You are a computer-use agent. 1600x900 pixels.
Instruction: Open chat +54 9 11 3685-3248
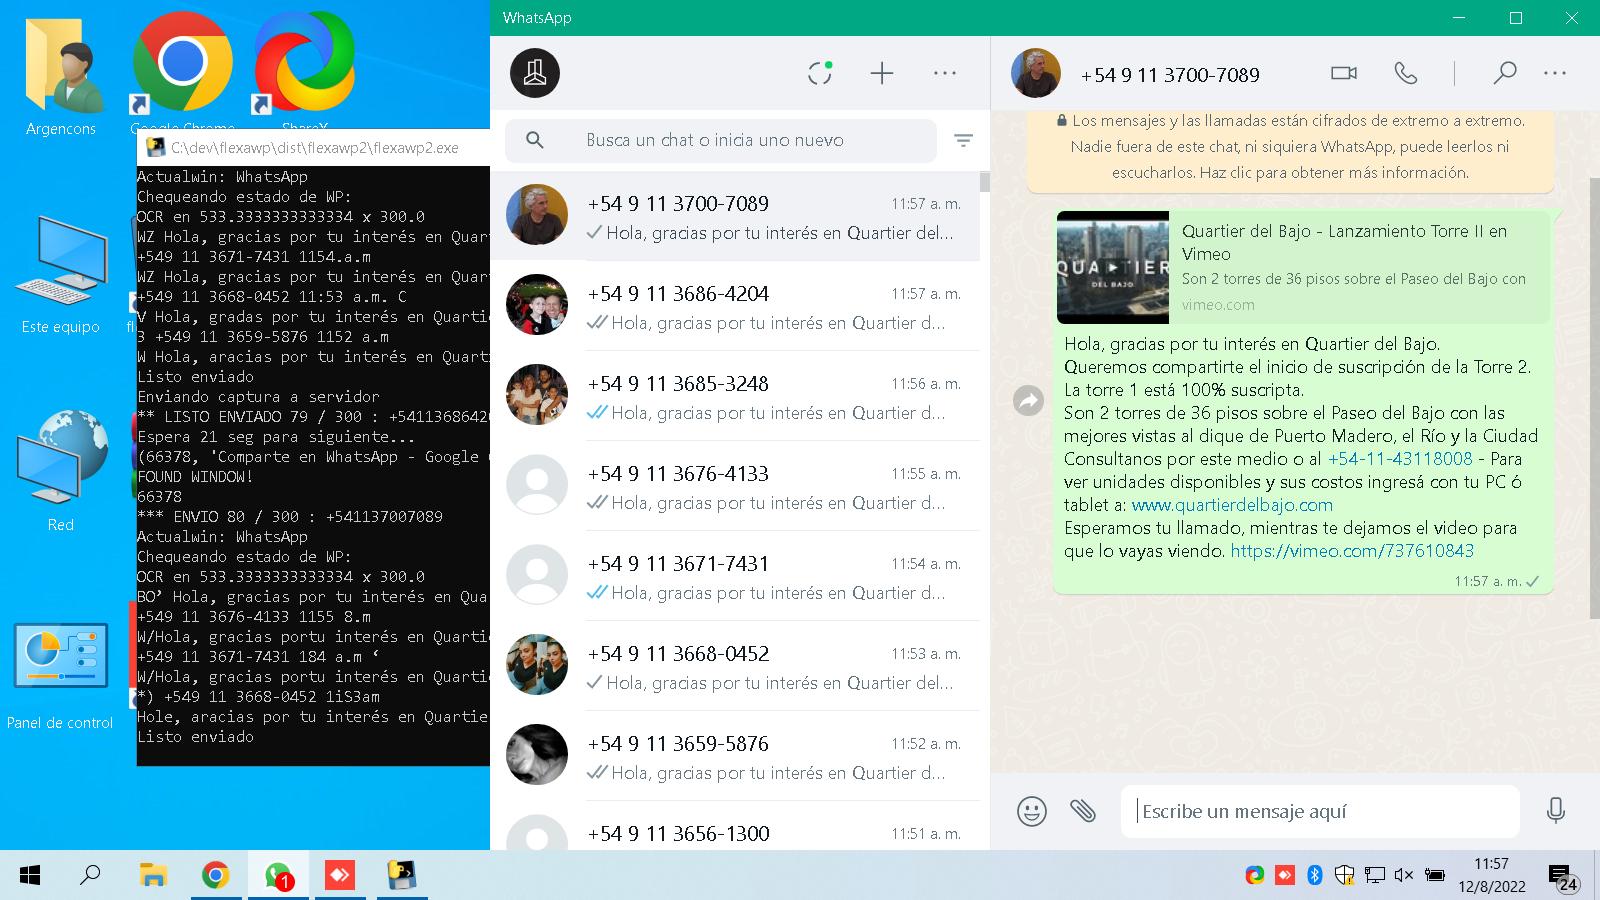tap(735, 396)
